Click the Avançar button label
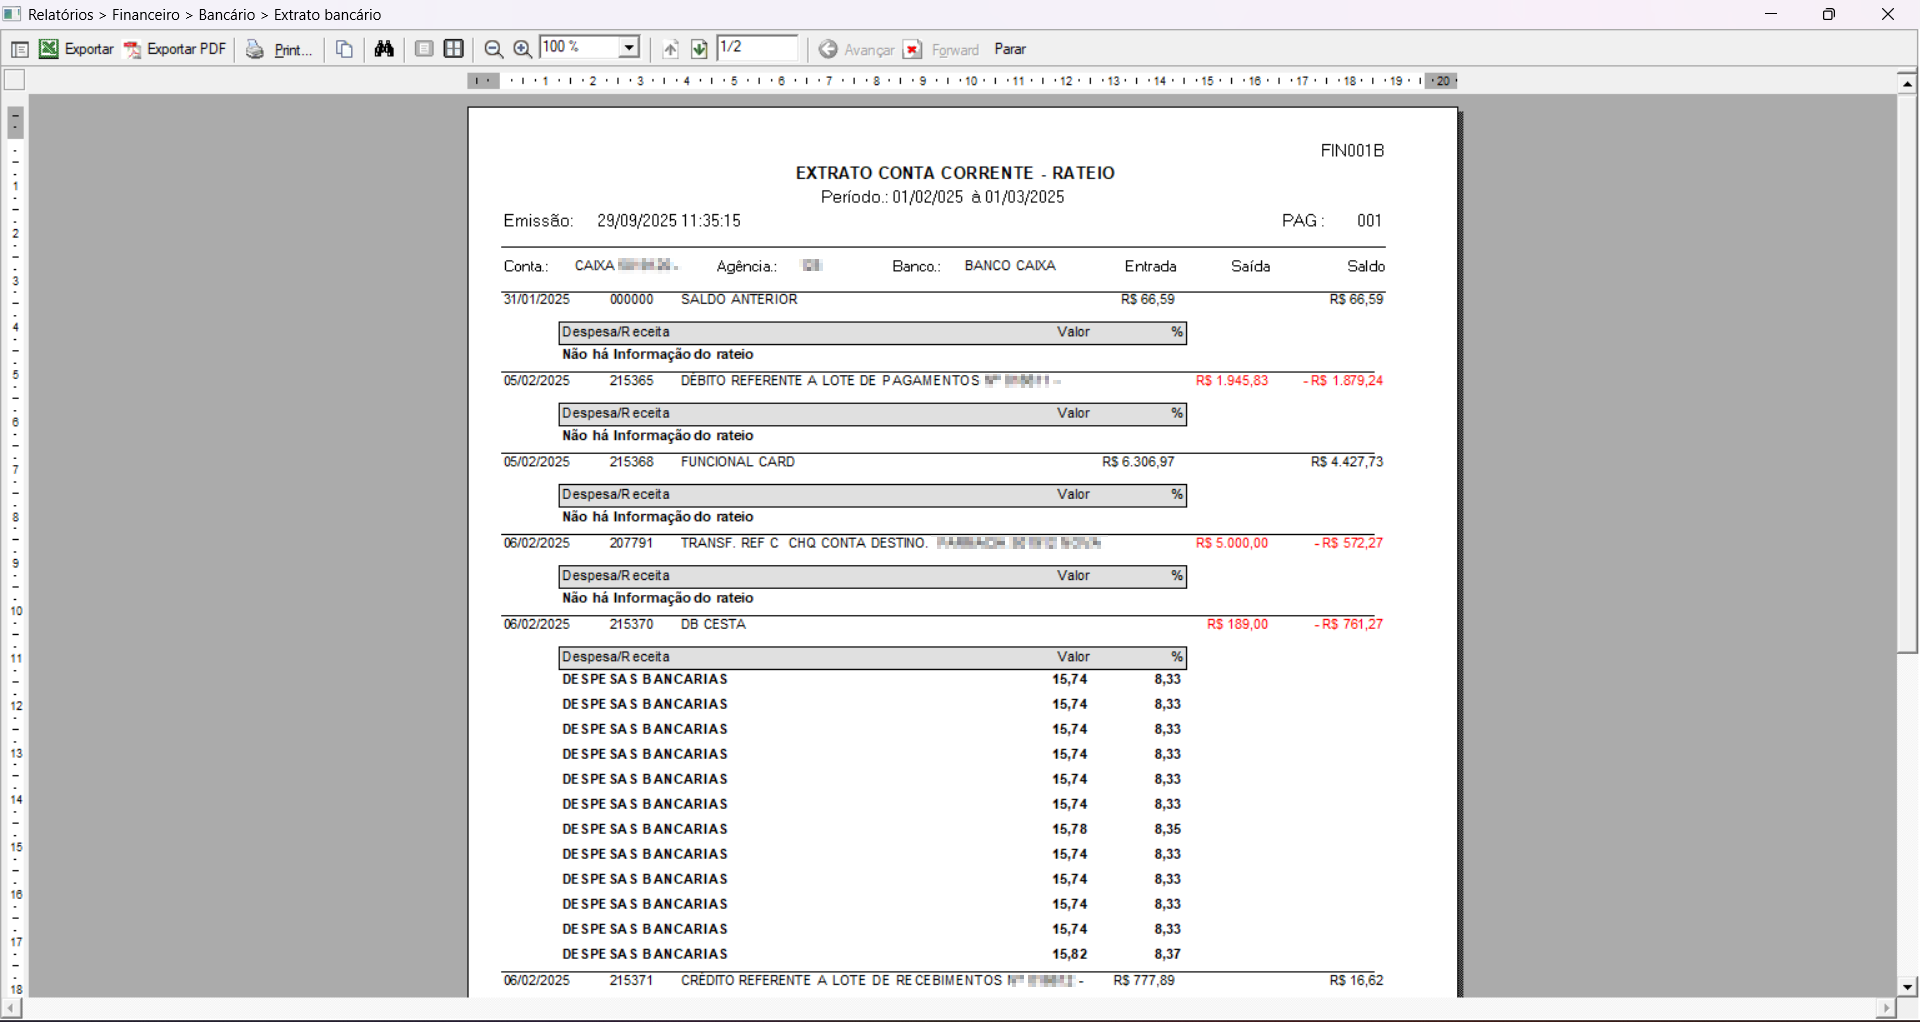 click(869, 50)
